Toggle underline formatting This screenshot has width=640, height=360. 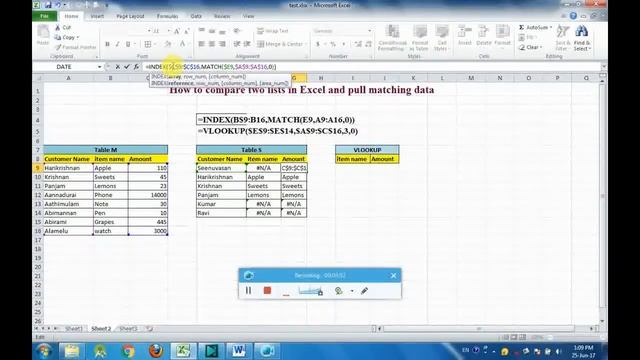point(128,44)
